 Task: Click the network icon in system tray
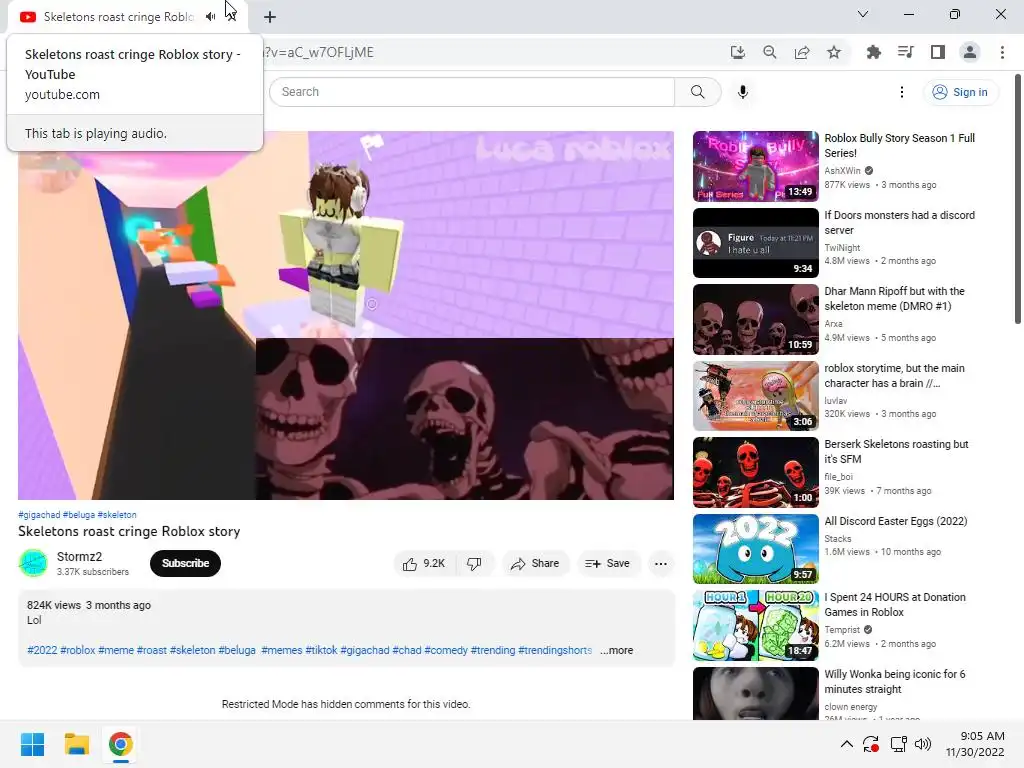click(899, 744)
